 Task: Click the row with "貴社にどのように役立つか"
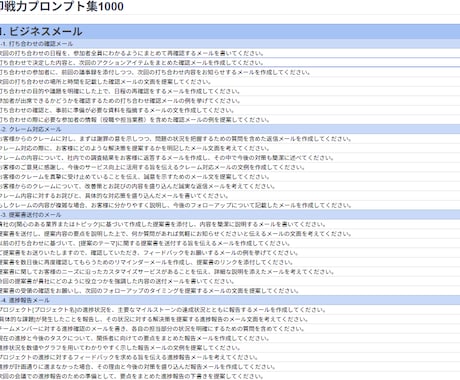pos(230,281)
